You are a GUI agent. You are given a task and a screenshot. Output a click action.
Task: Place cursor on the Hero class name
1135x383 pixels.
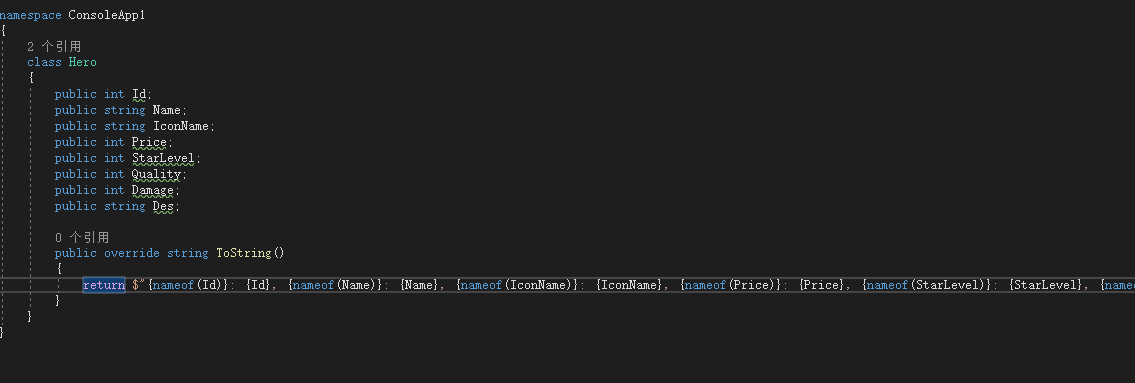(83, 62)
